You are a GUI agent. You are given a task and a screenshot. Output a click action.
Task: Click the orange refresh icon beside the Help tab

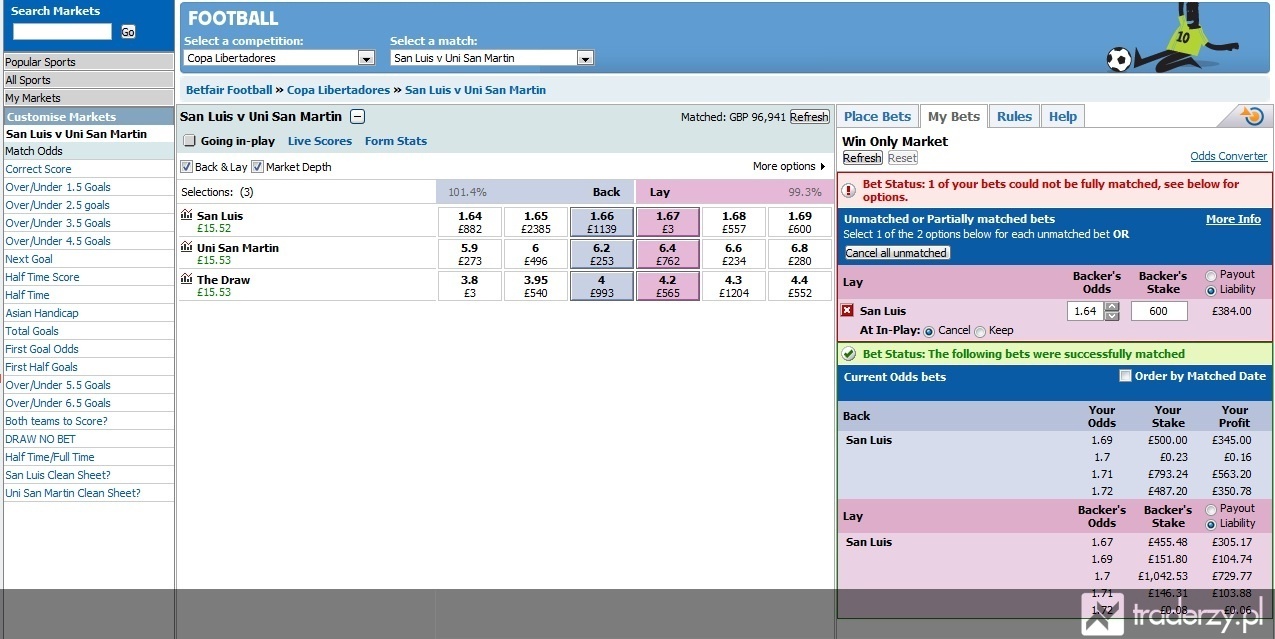click(1251, 116)
